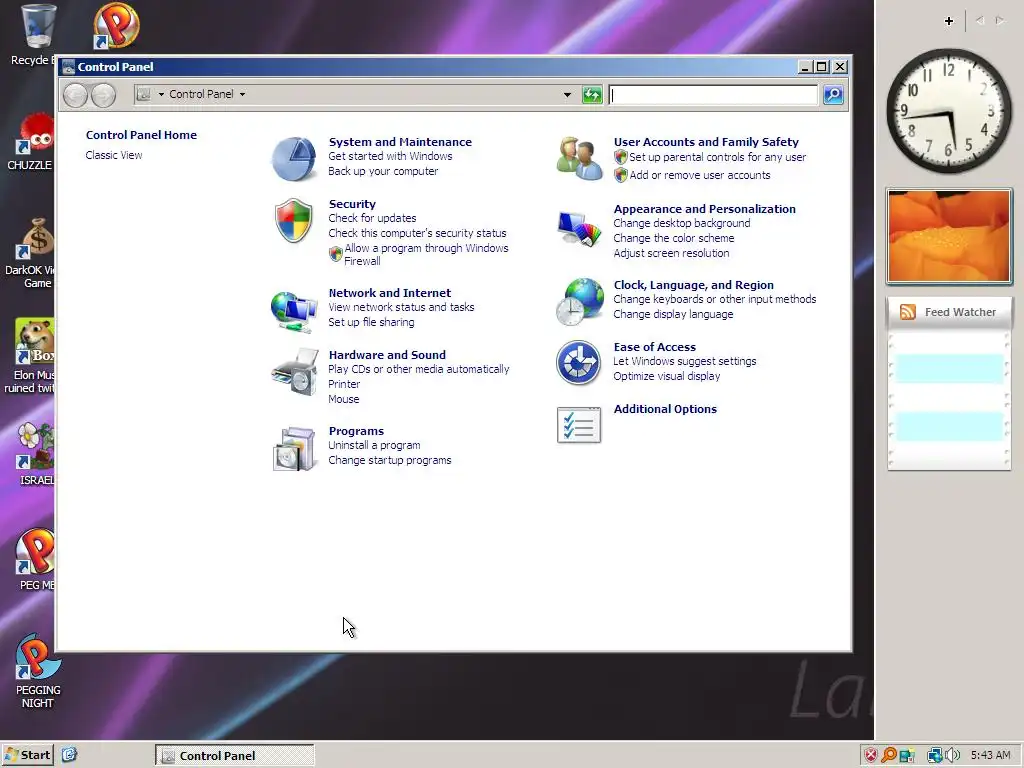This screenshot has width=1024, height=768.
Task: Click the Printer link
Action: pyautogui.click(x=344, y=385)
